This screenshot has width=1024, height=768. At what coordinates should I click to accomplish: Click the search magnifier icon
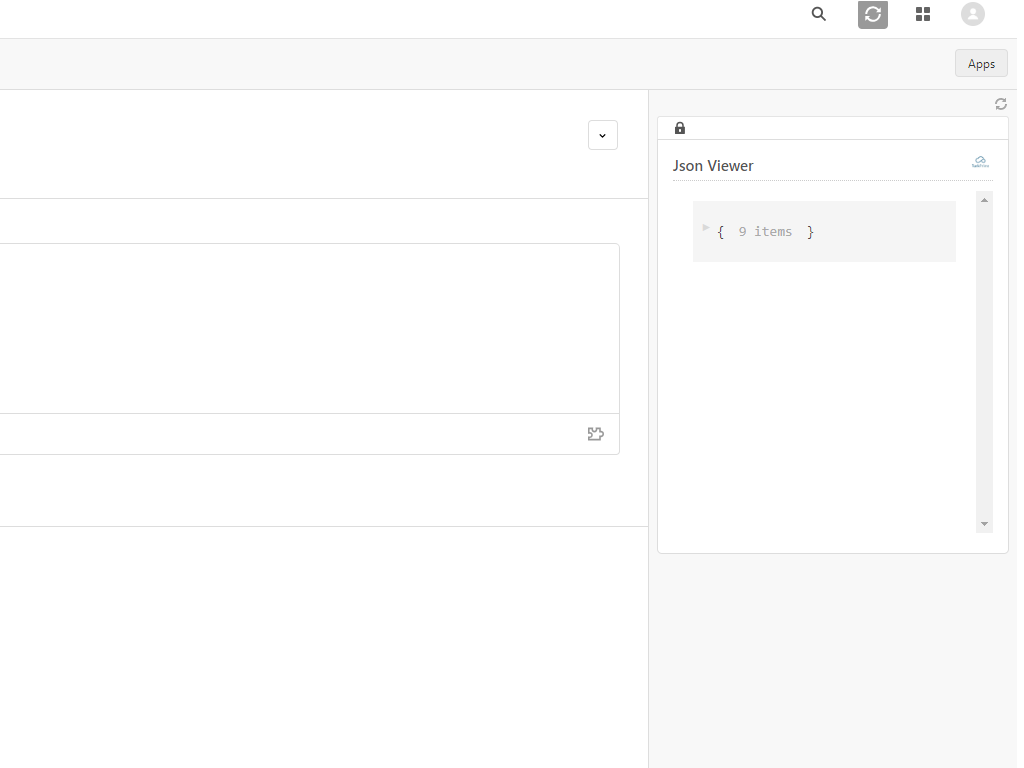click(x=819, y=14)
